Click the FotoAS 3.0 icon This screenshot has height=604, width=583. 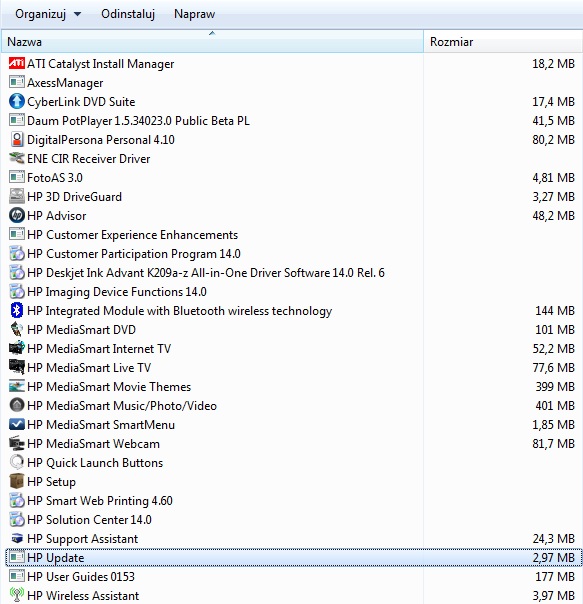click(x=17, y=177)
